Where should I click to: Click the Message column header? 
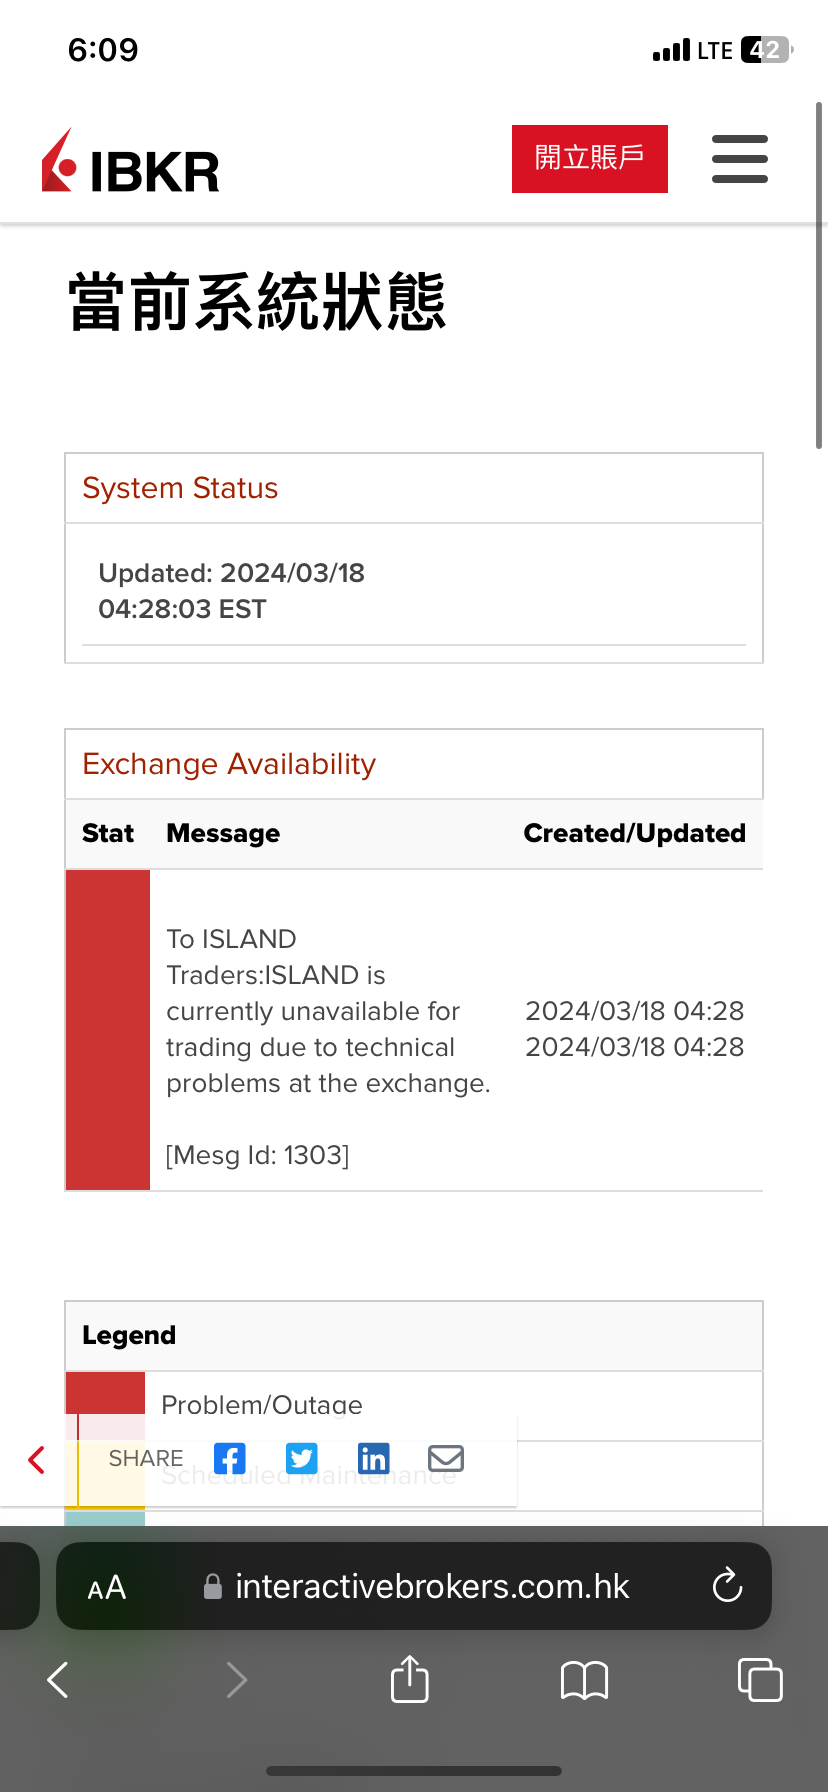coord(223,833)
